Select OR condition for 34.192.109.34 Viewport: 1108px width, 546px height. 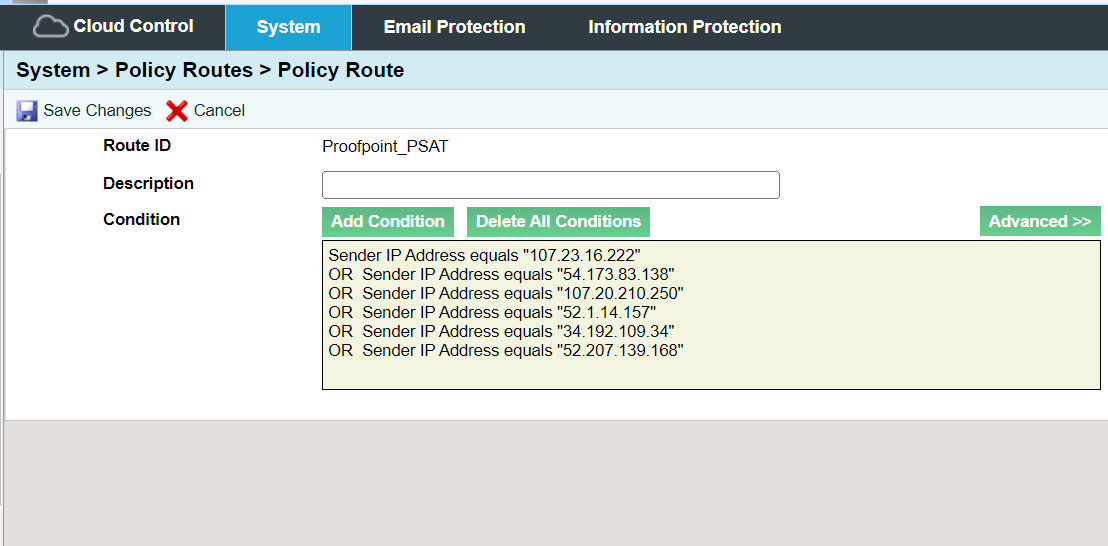coord(501,331)
